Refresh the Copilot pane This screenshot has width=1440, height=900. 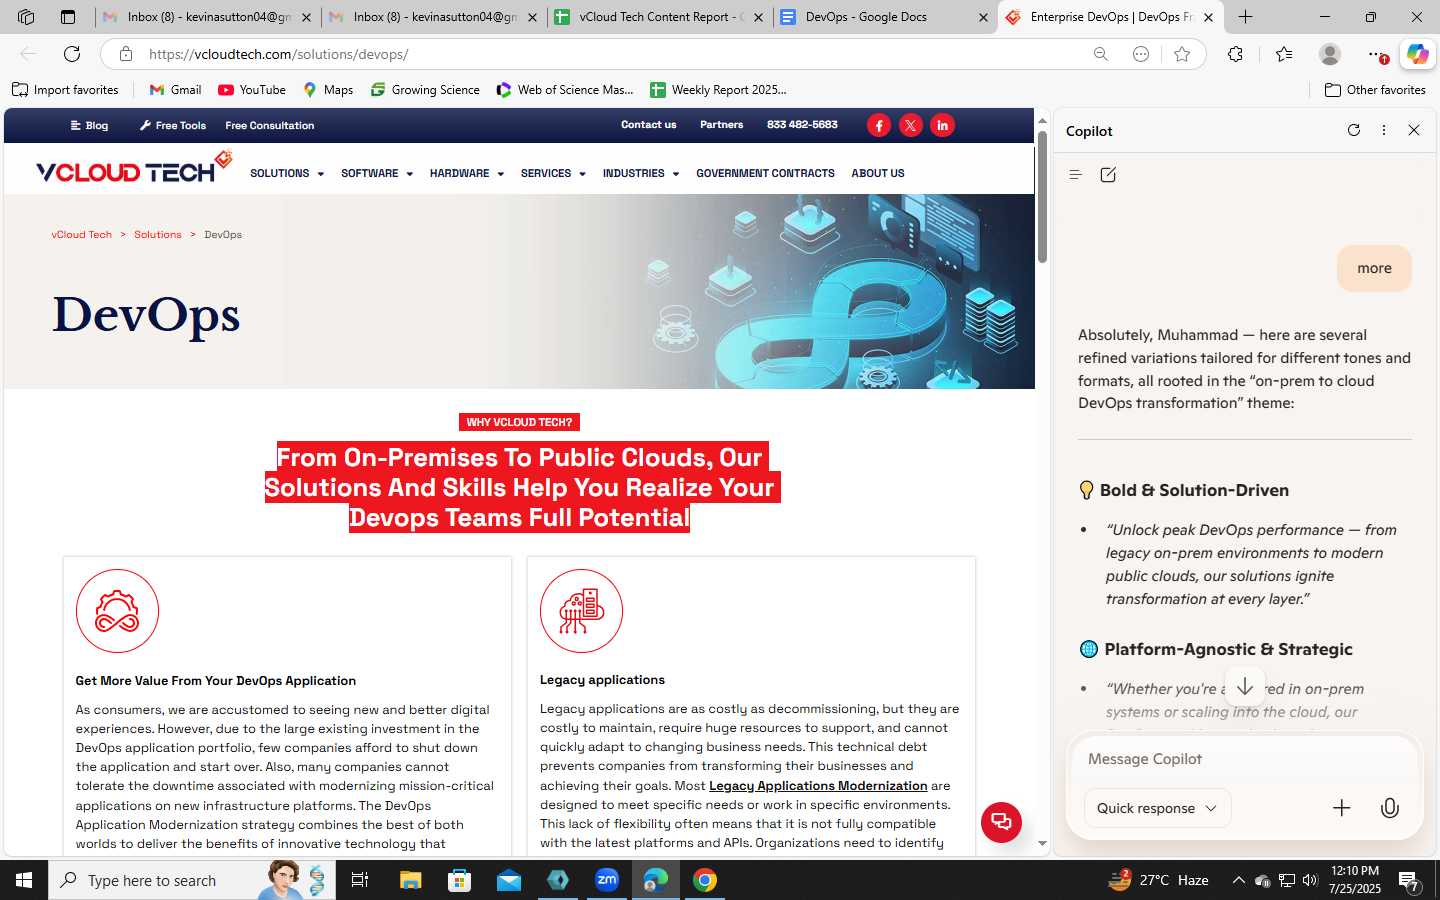1354,130
